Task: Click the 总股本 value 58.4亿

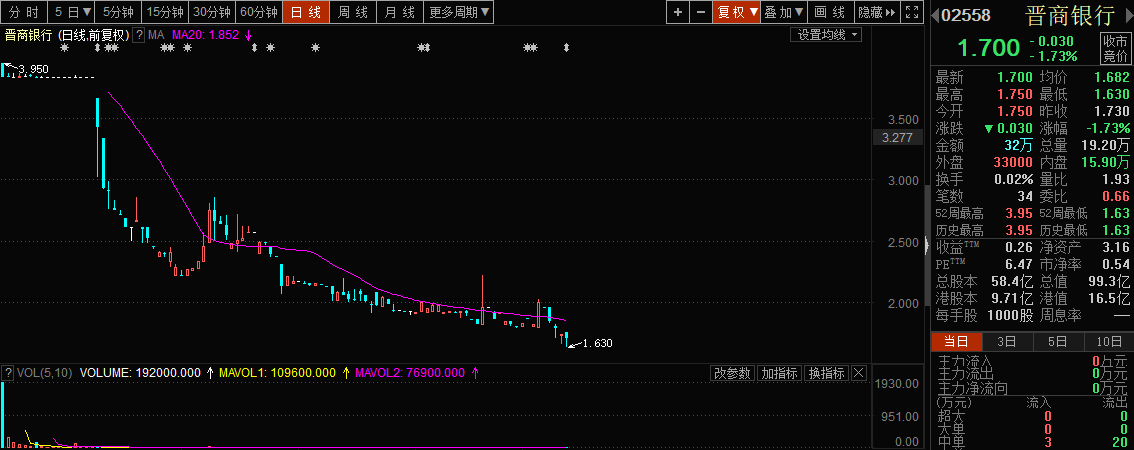Action: (1014, 281)
